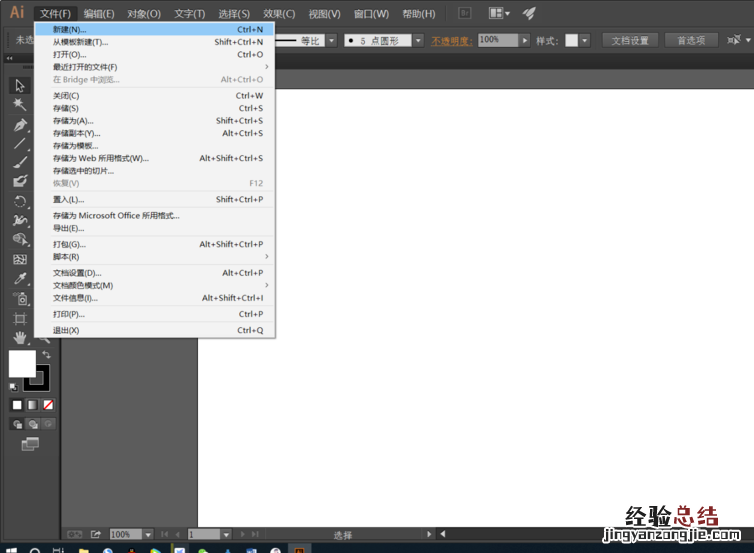Select the Magic Wand tool
The width and height of the screenshot is (754, 553).
(x=20, y=104)
